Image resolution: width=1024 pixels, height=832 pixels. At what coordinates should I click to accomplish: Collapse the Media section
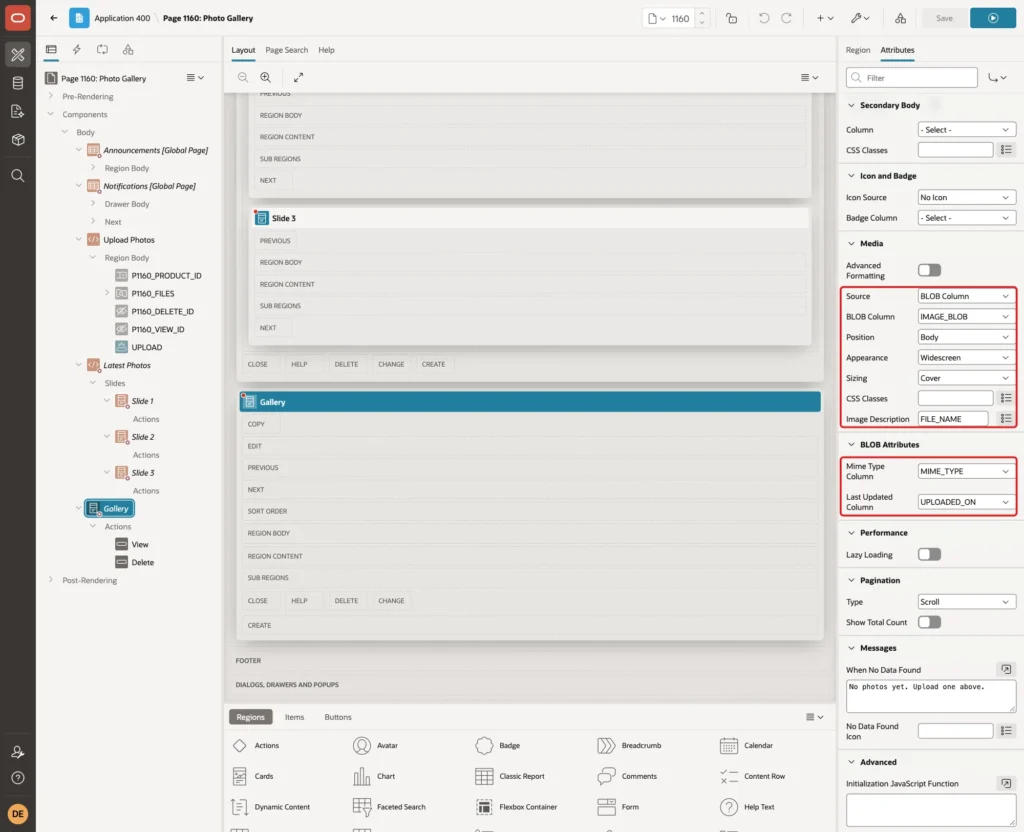(851, 243)
